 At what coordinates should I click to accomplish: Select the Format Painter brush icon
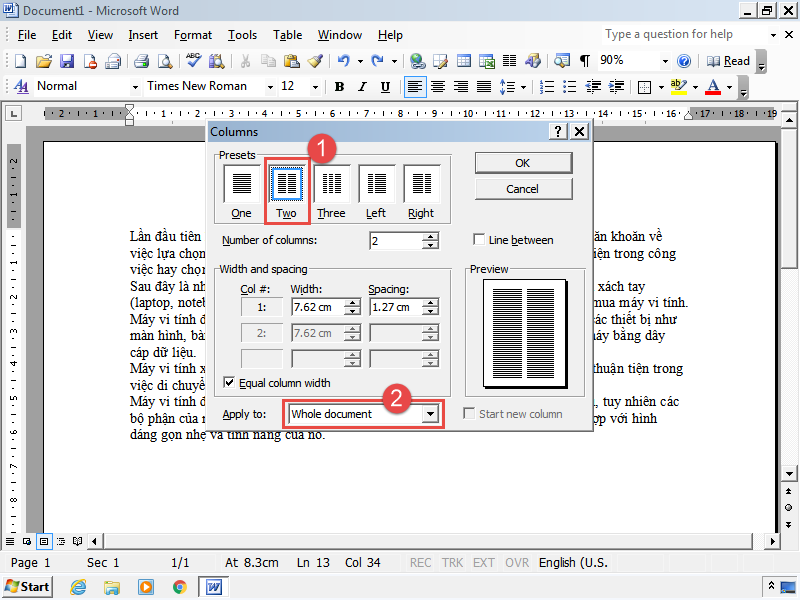[x=315, y=61]
